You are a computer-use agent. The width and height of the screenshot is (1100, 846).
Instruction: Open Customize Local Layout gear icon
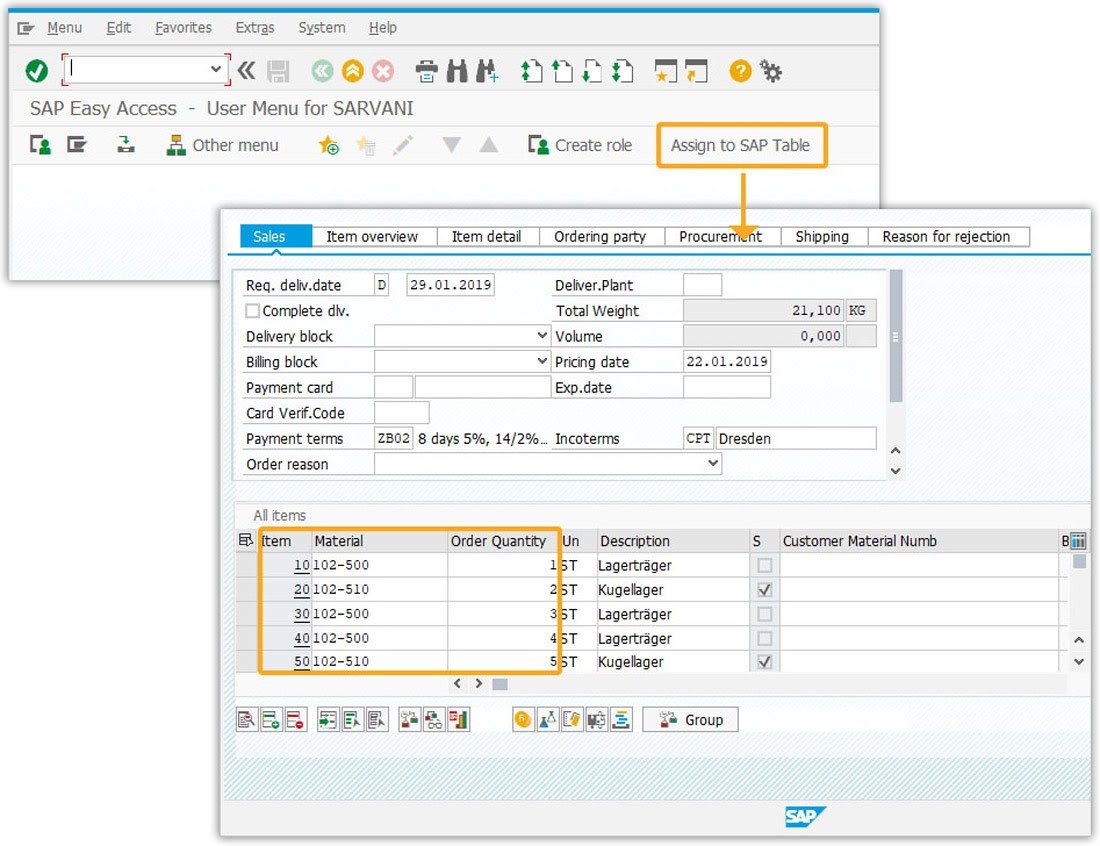[x=771, y=71]
